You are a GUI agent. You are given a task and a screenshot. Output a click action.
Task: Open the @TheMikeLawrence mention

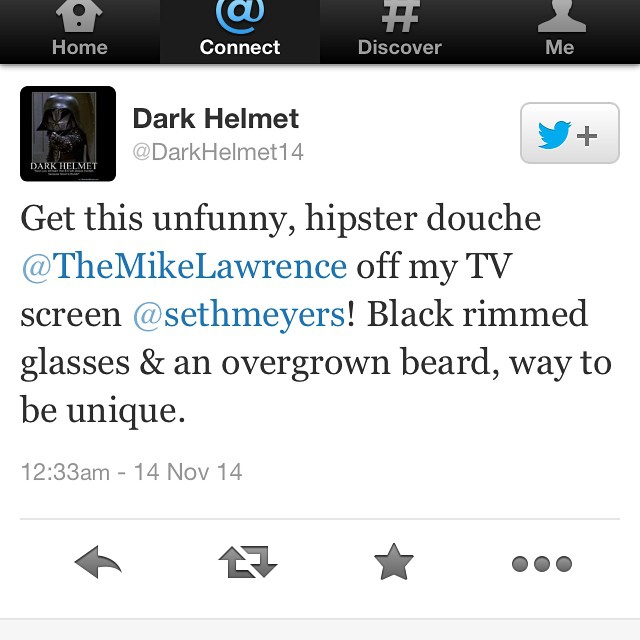pyautogui.click(x=184, y=267)
